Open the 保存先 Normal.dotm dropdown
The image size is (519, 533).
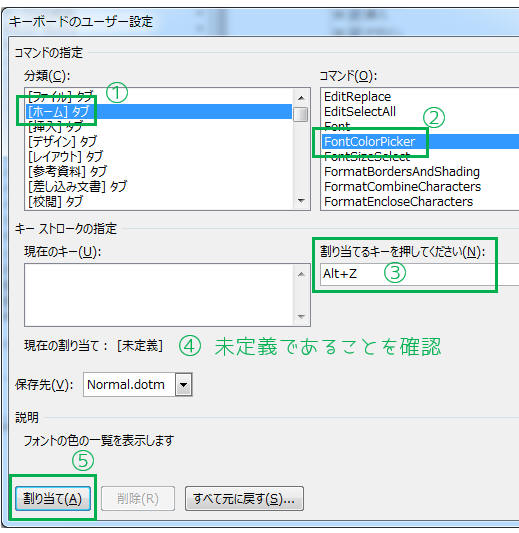click(x=184, y=385)
